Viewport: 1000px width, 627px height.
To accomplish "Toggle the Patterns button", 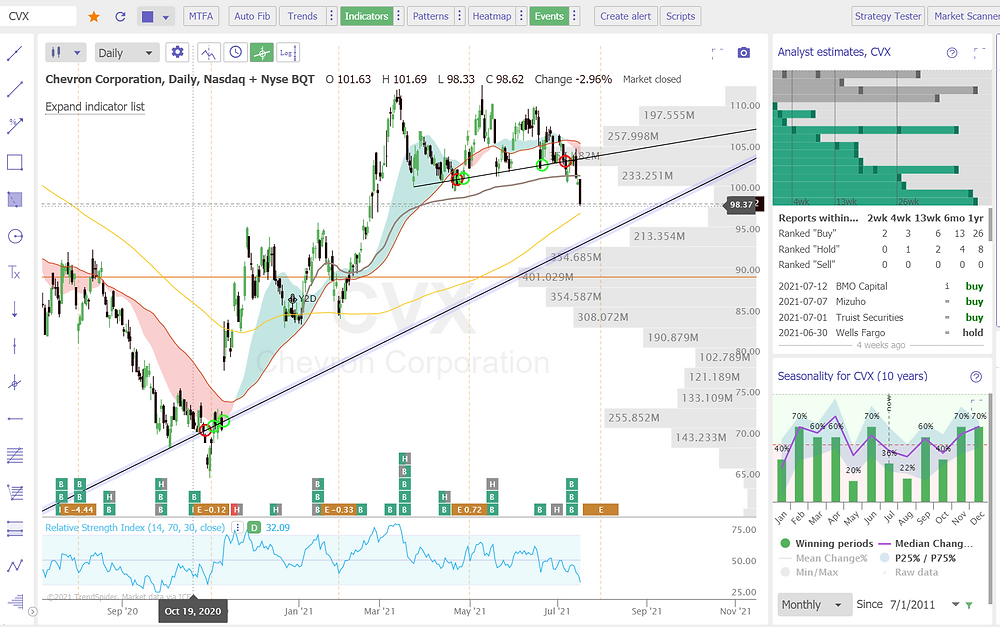I will click(x=430, y=17).
